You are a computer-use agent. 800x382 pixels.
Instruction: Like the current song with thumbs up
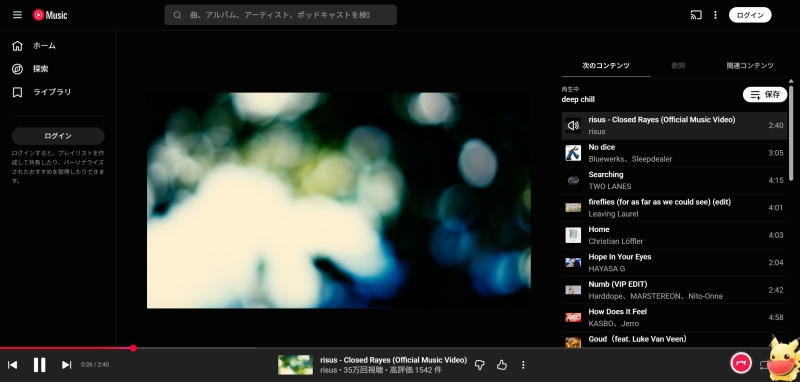click(502, 365)
